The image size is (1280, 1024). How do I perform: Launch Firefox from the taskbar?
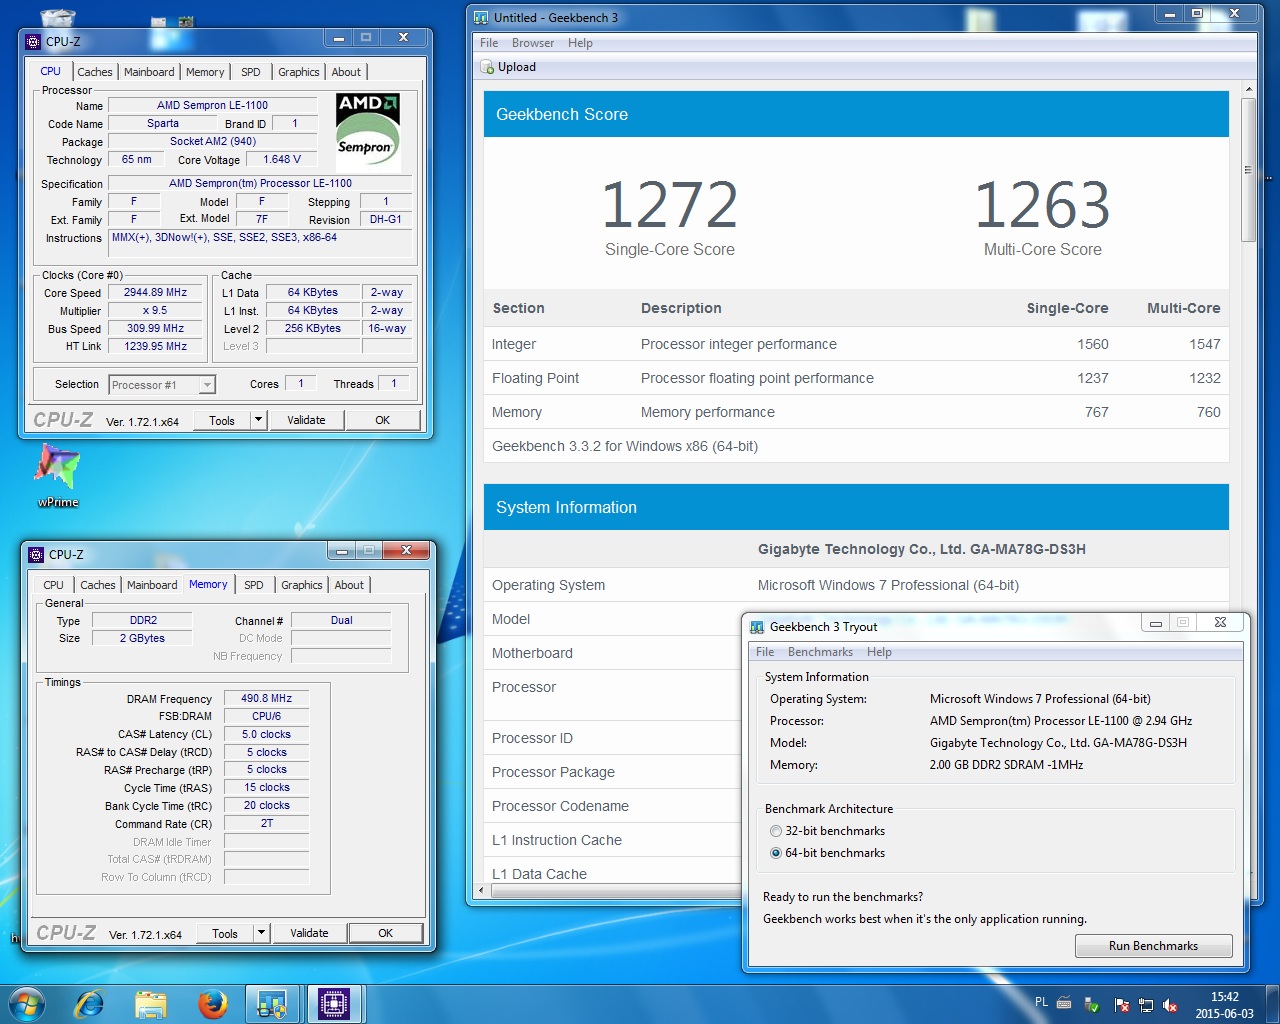212,1004
